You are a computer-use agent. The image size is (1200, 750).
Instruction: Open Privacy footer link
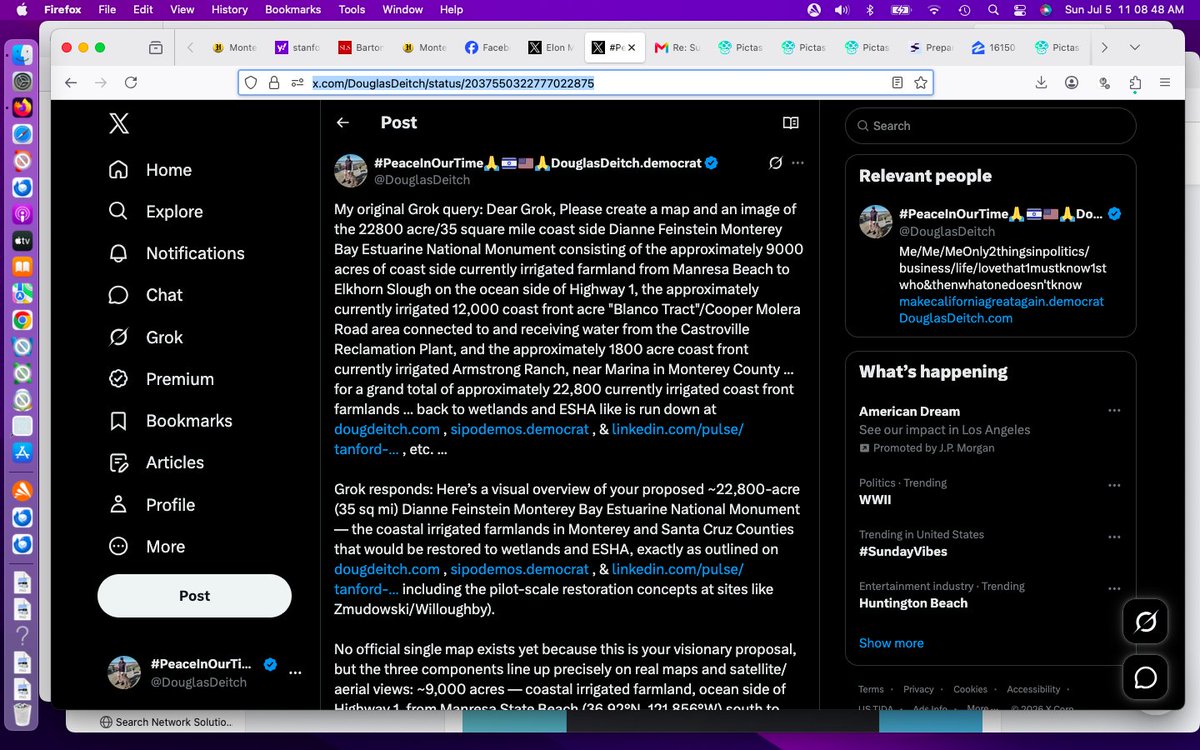(x=918, y=689)
